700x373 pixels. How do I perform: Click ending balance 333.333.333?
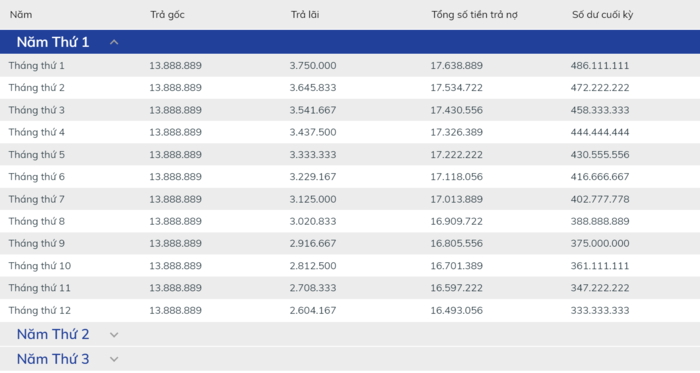600,311
